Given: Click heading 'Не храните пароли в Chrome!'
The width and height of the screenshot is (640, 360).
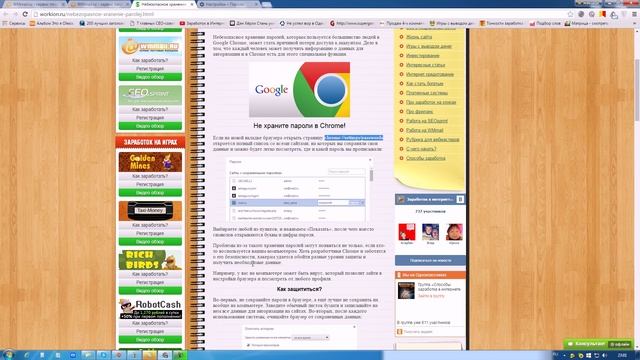Looking at the screenshot, I should click(299, 126).
